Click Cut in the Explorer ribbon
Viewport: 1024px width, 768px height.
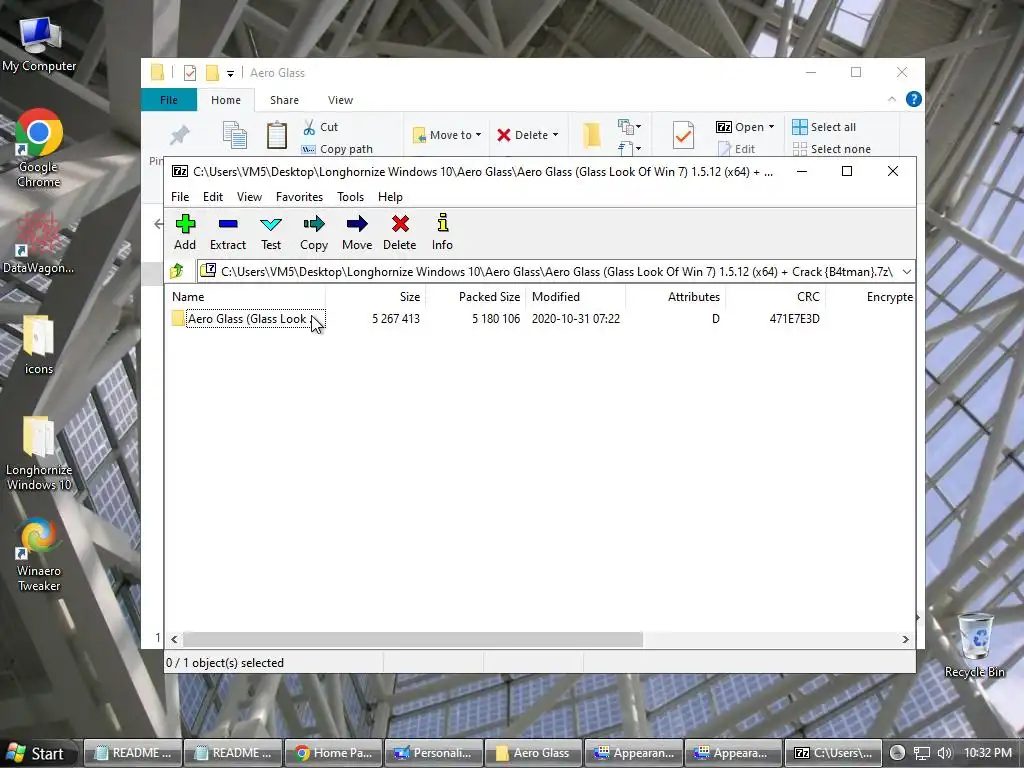[x=321, y=127]
